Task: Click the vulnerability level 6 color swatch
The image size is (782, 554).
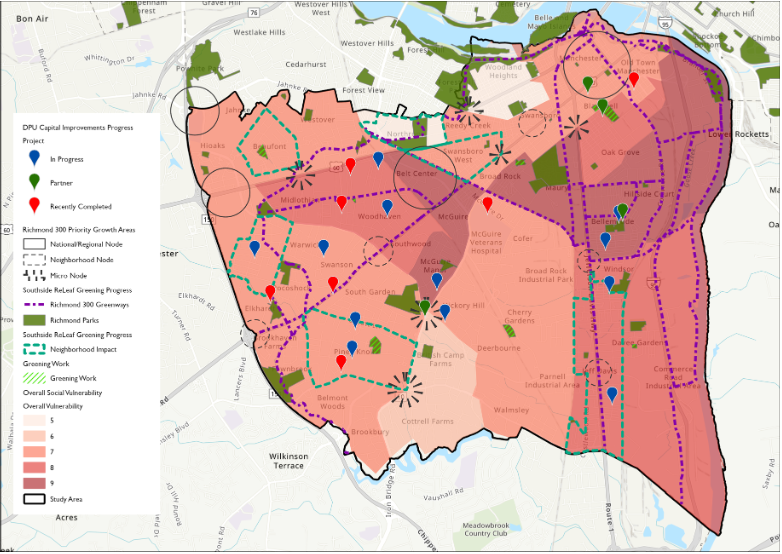Action: point(34,436)
